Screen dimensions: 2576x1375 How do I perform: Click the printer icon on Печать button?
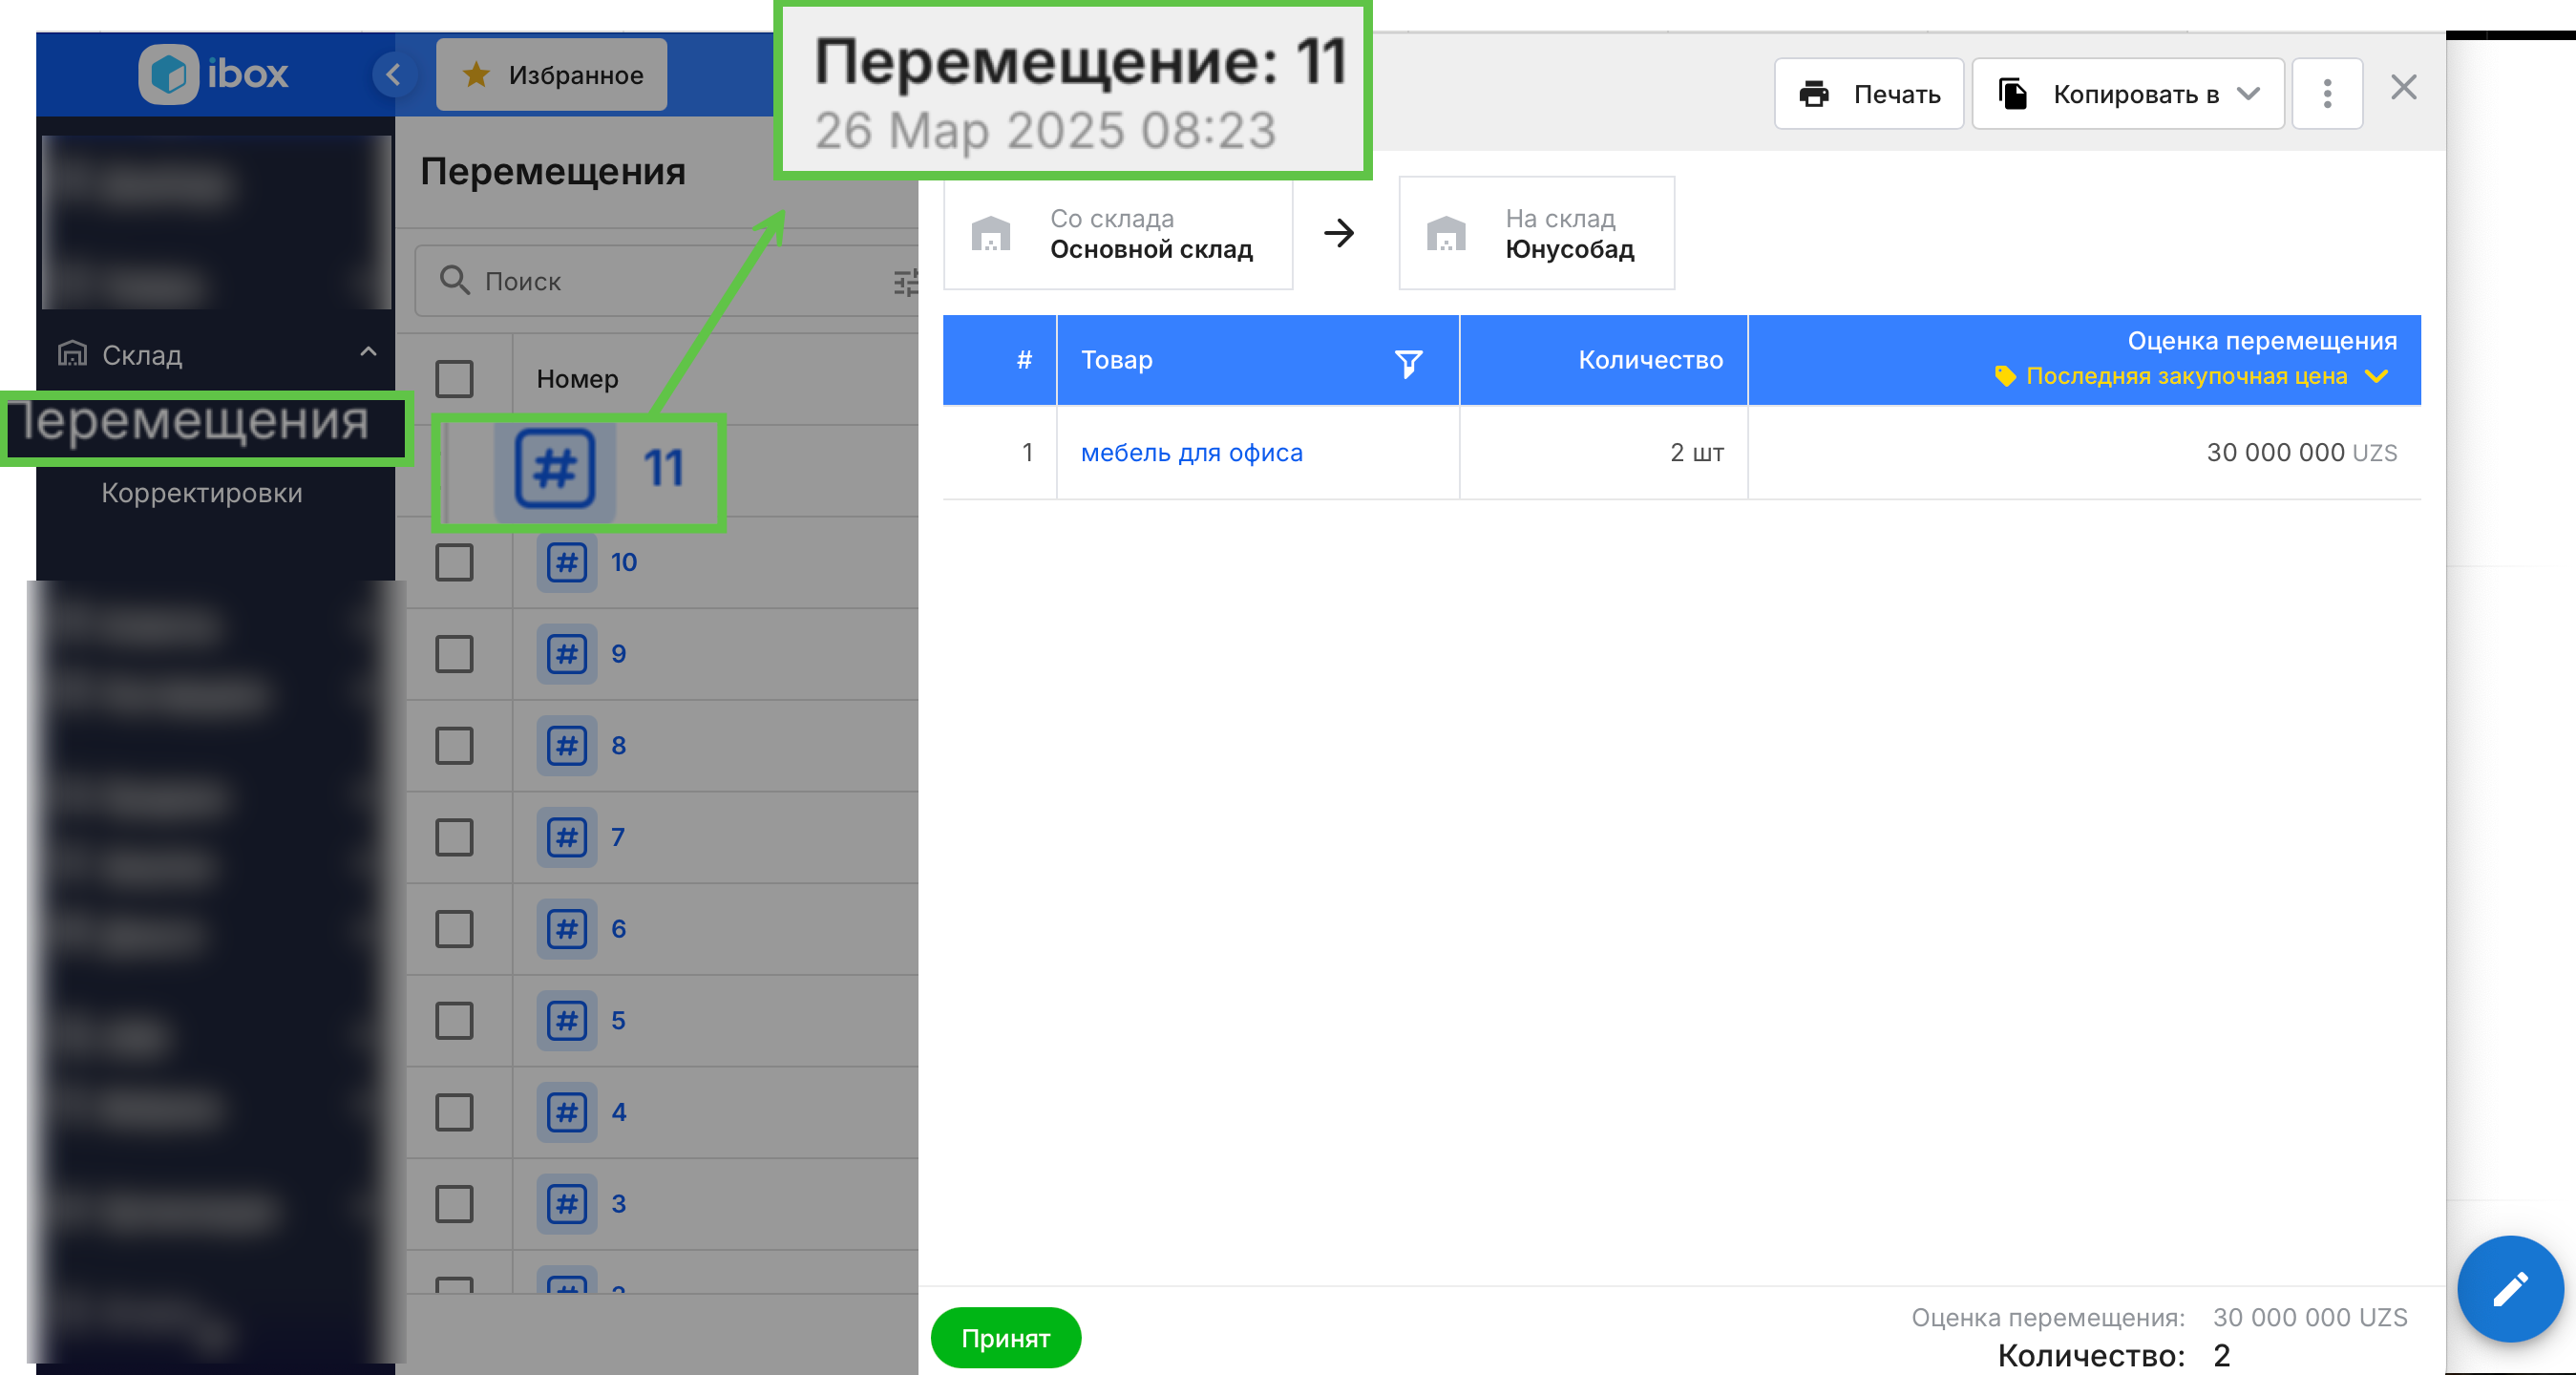pyautogui.click(x=1814, y=94)
